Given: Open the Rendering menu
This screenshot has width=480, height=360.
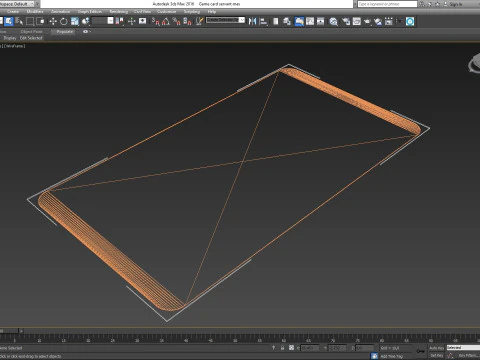Looking at the screenshot, I should tap(119, 12).
